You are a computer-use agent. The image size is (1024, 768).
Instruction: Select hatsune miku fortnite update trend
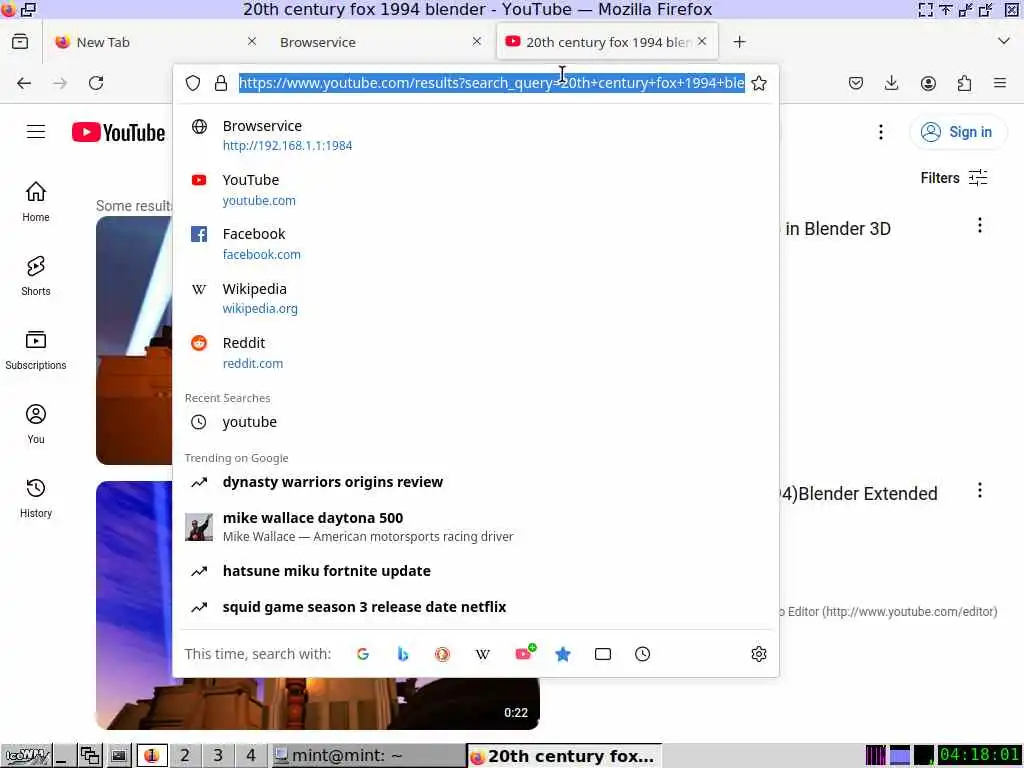[x=475, y=571]
